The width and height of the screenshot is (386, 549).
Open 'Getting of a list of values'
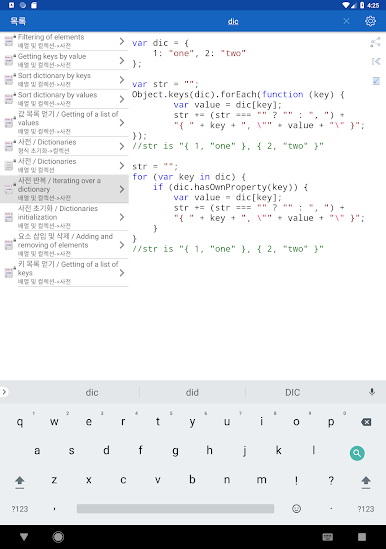coord(64,123)
